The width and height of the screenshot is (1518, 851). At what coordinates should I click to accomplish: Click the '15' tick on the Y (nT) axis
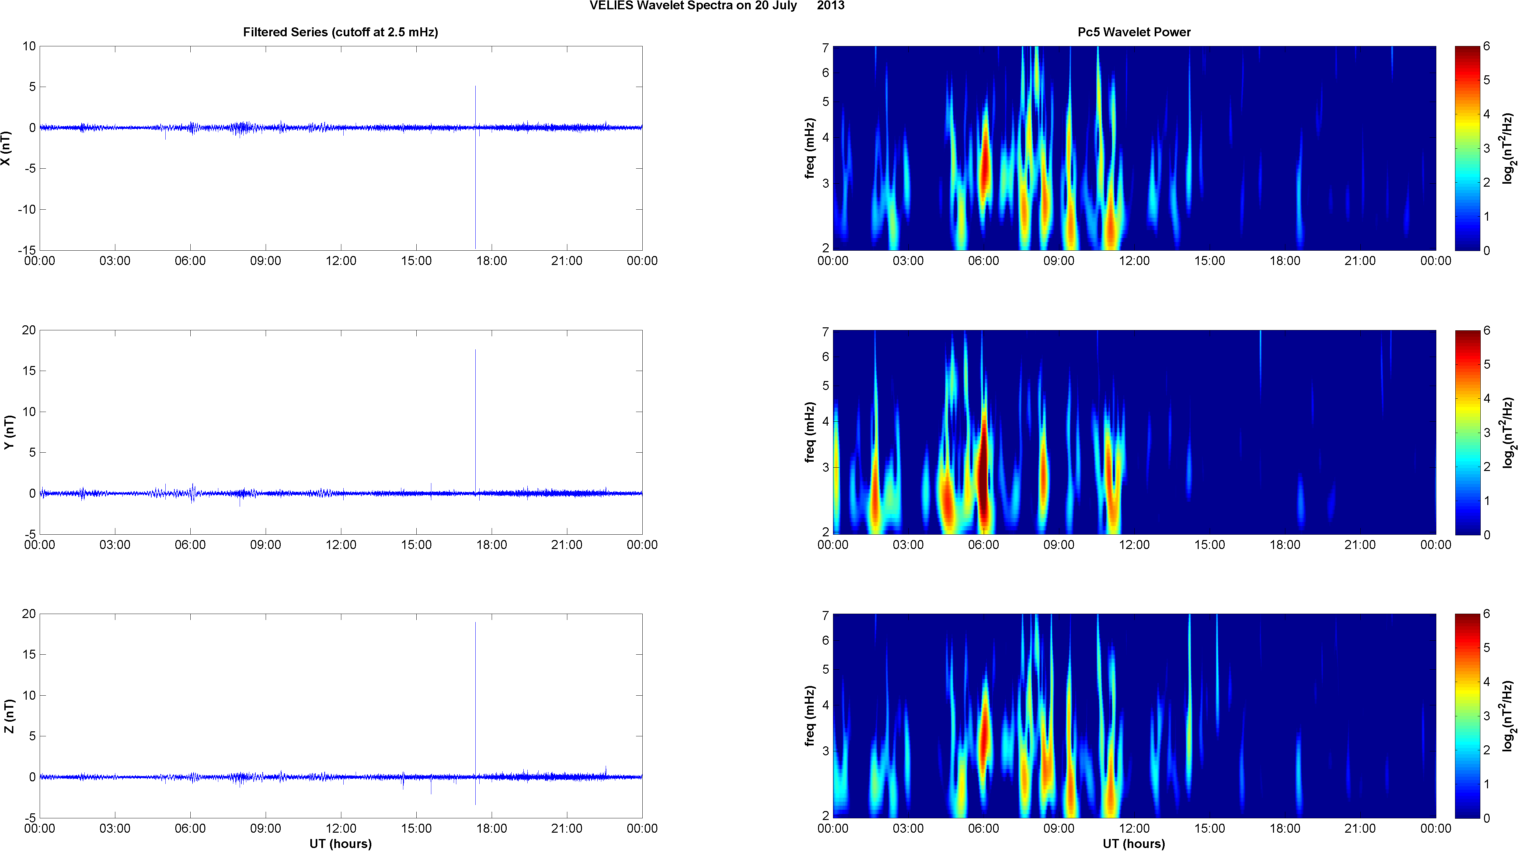pyautogui.click(x=29, y=371)
